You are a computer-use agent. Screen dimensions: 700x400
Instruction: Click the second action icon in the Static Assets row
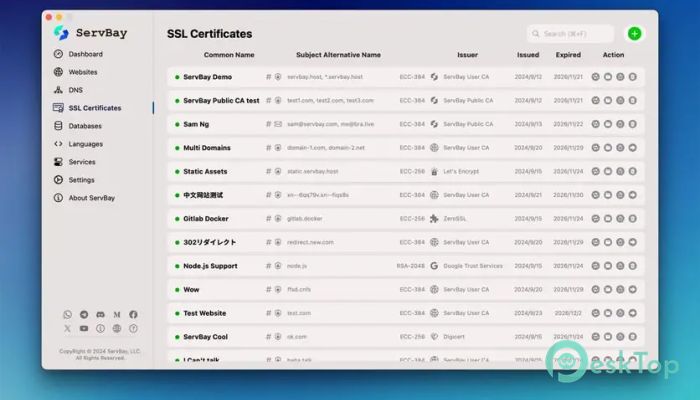tap(608, 171)
